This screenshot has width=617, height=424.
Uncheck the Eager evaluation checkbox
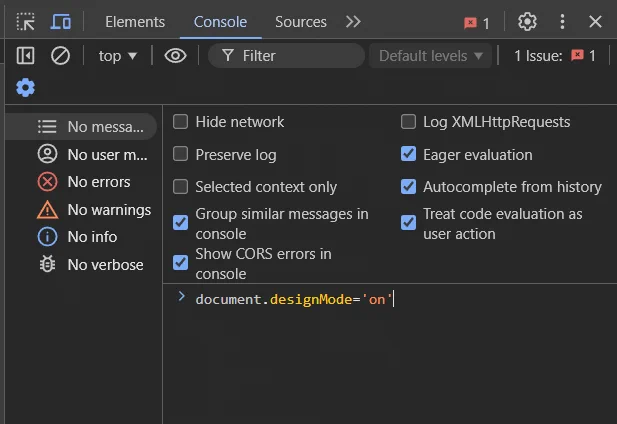(408, 154)
